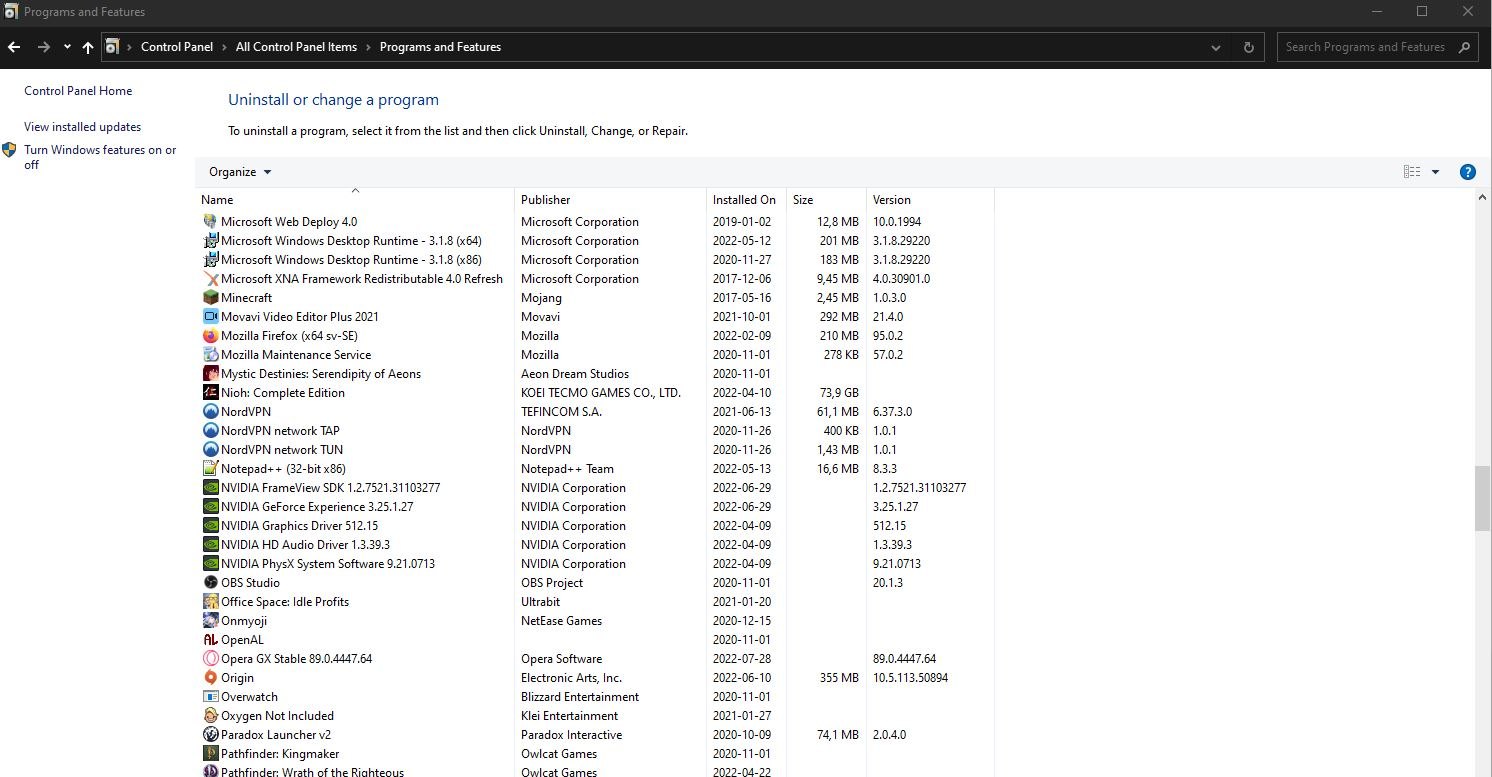This screenshot has height=777, width=1492.
Task: Select Oxygen Not Included icon
Action: (x=210, y=716)
